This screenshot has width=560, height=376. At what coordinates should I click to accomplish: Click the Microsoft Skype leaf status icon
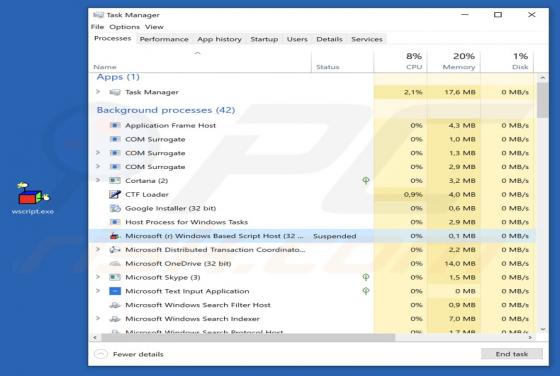point(366,277)
